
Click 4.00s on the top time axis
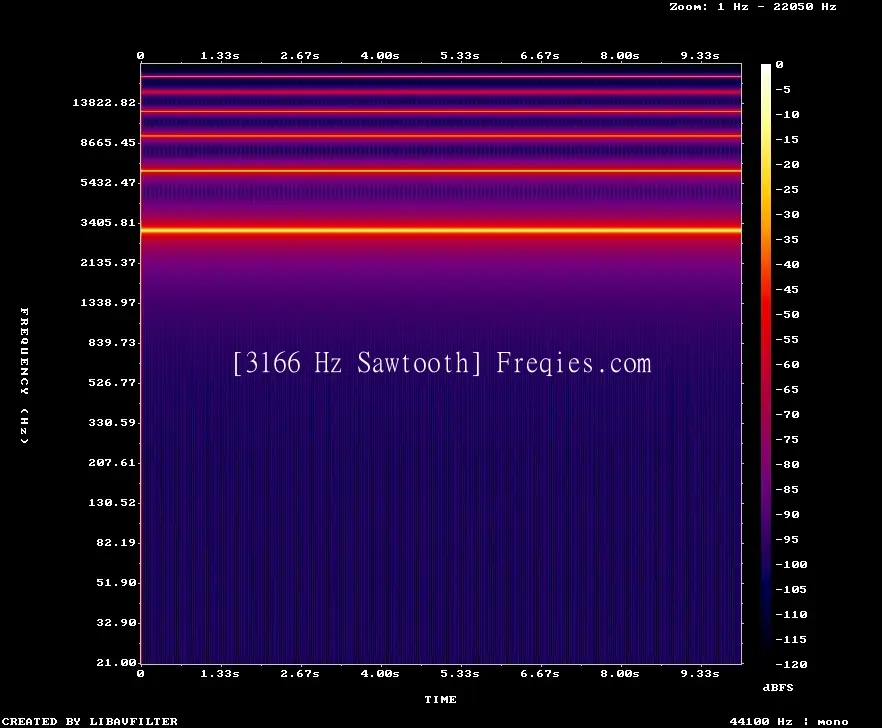point(380,56)
